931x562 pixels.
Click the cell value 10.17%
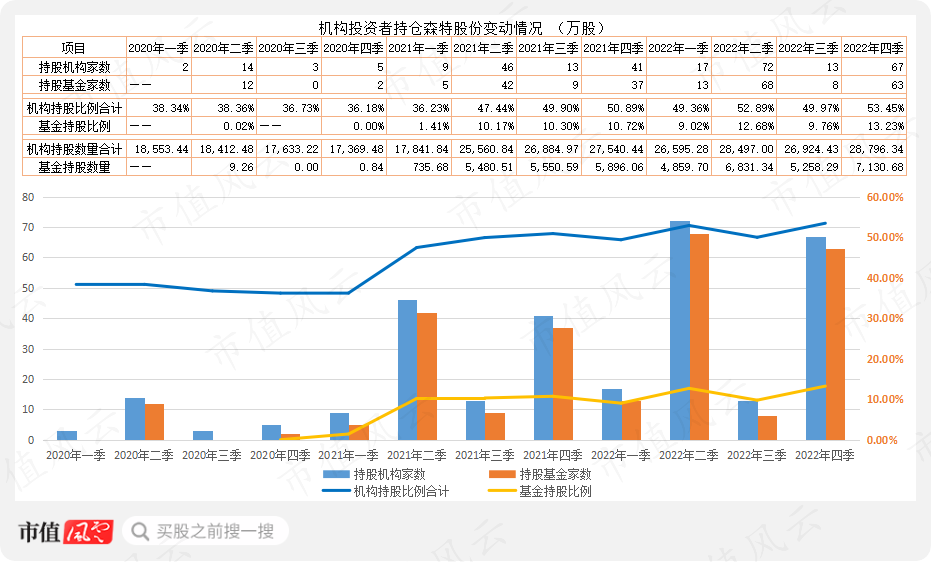click(496, 126)
